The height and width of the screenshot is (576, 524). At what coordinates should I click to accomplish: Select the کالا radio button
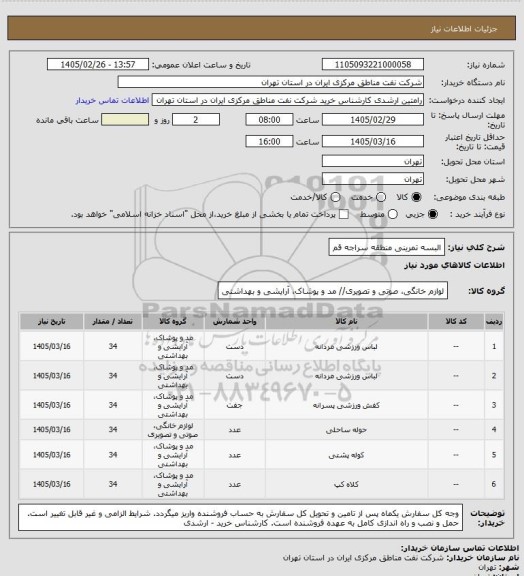pyautogui.click(x=416, y=197)
